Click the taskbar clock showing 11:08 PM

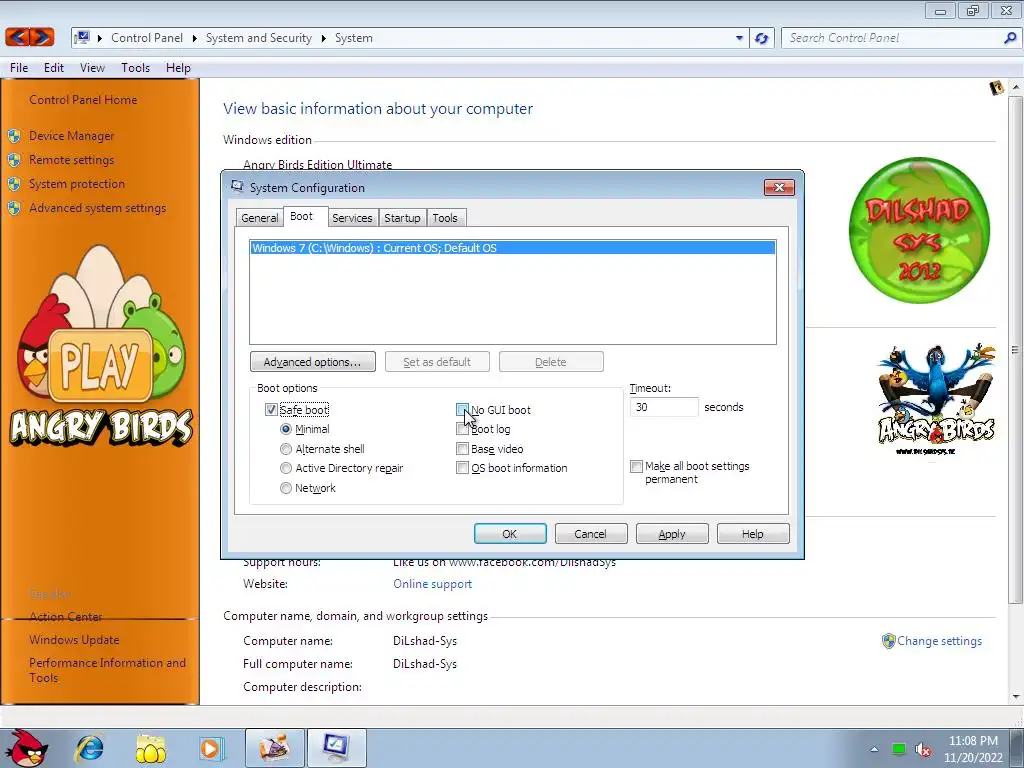point(972,741)
